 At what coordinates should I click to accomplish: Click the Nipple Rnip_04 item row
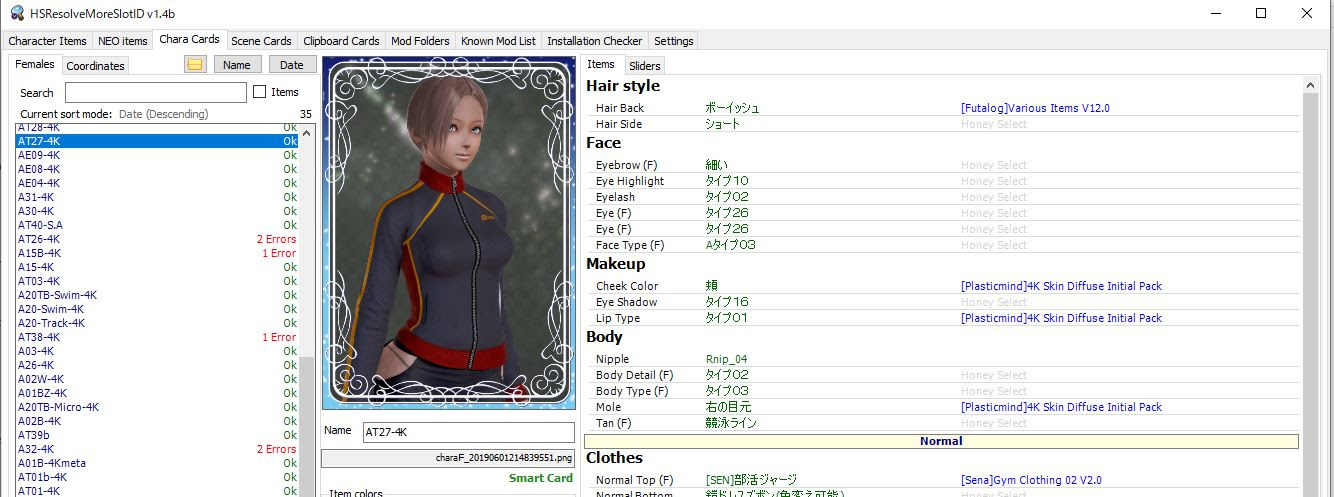click(942, 359)
